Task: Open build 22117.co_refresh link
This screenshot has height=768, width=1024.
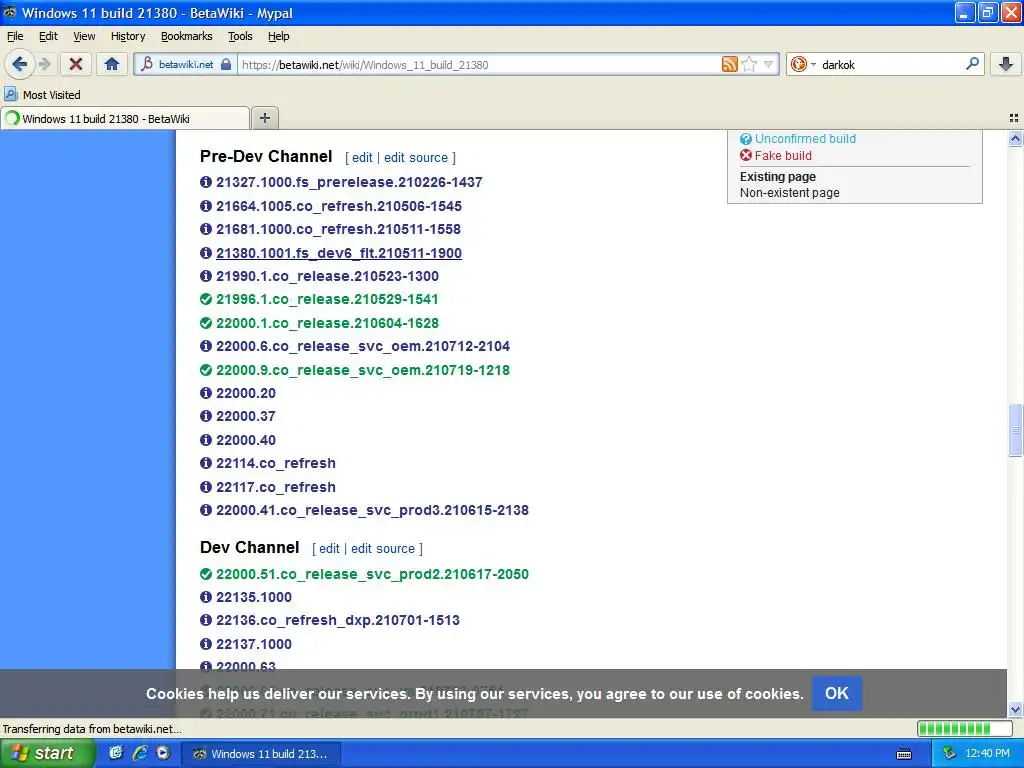Action: point(276,487)
